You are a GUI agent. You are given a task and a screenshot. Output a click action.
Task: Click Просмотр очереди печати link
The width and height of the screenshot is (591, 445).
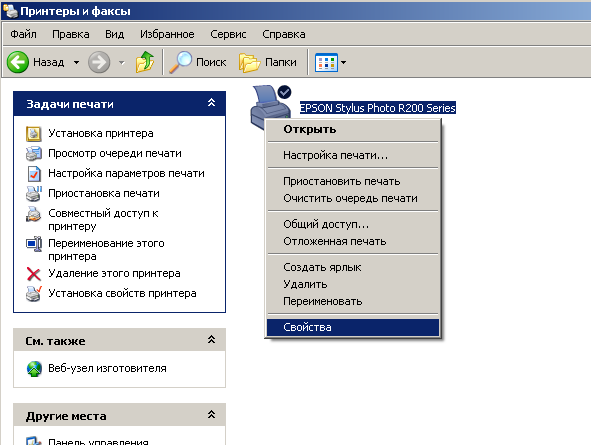(x=115, y=153)
